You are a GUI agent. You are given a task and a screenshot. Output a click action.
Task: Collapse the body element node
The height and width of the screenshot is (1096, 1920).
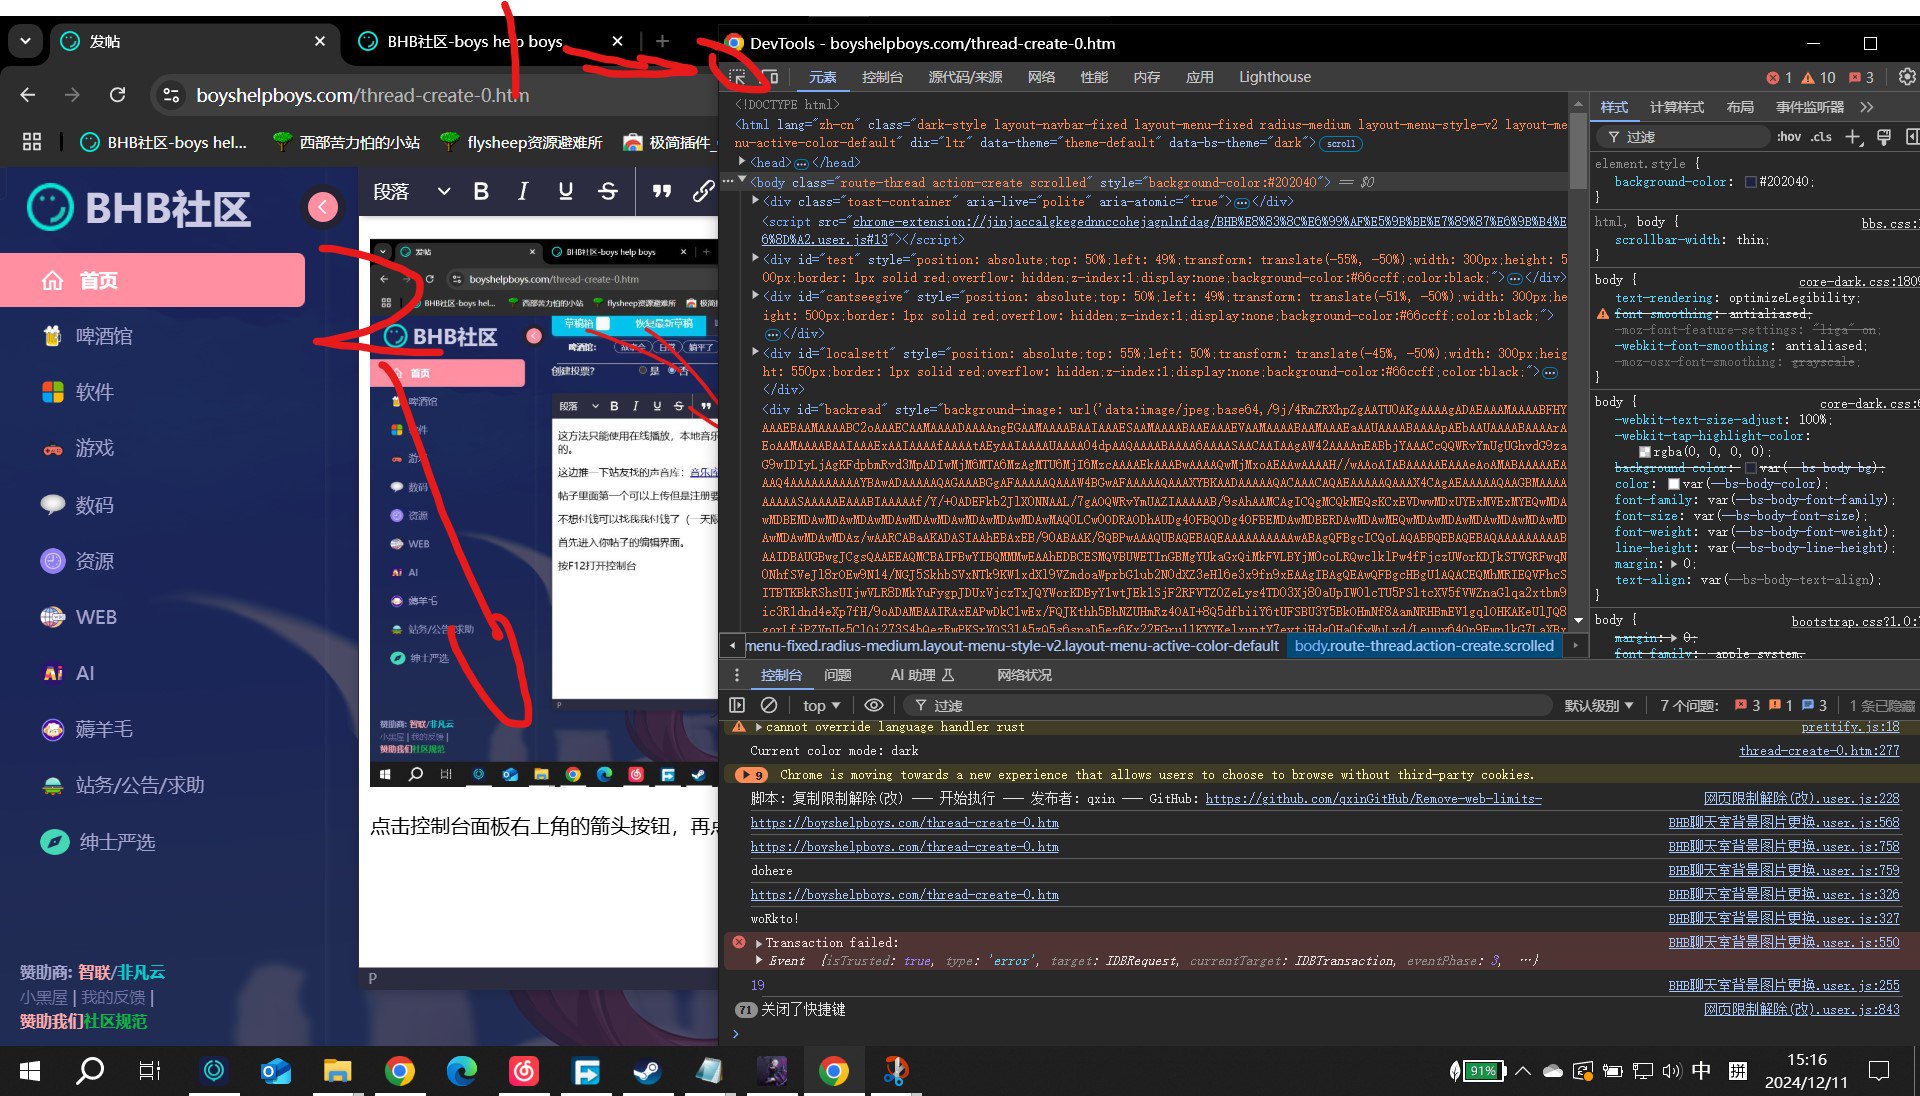(x=742, y=181)
